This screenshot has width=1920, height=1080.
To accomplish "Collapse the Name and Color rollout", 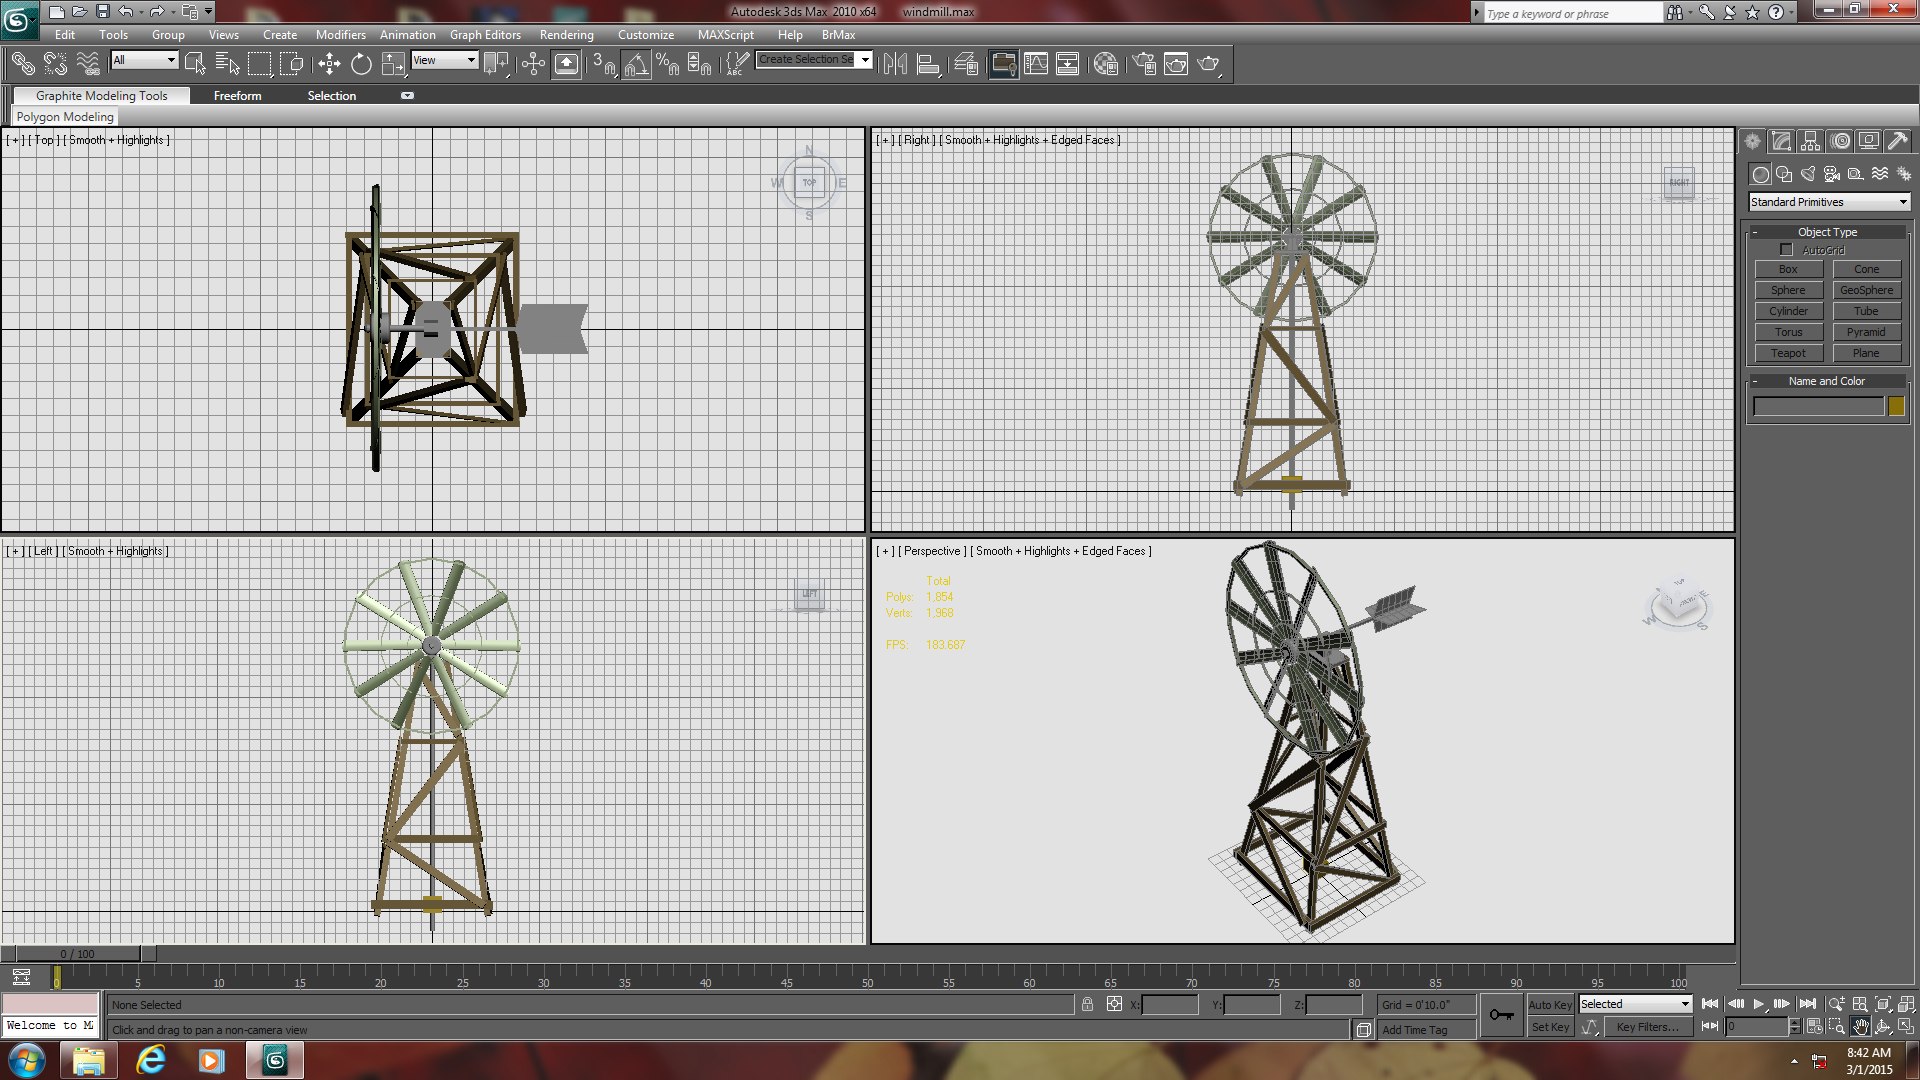I will click(1827, 381).
